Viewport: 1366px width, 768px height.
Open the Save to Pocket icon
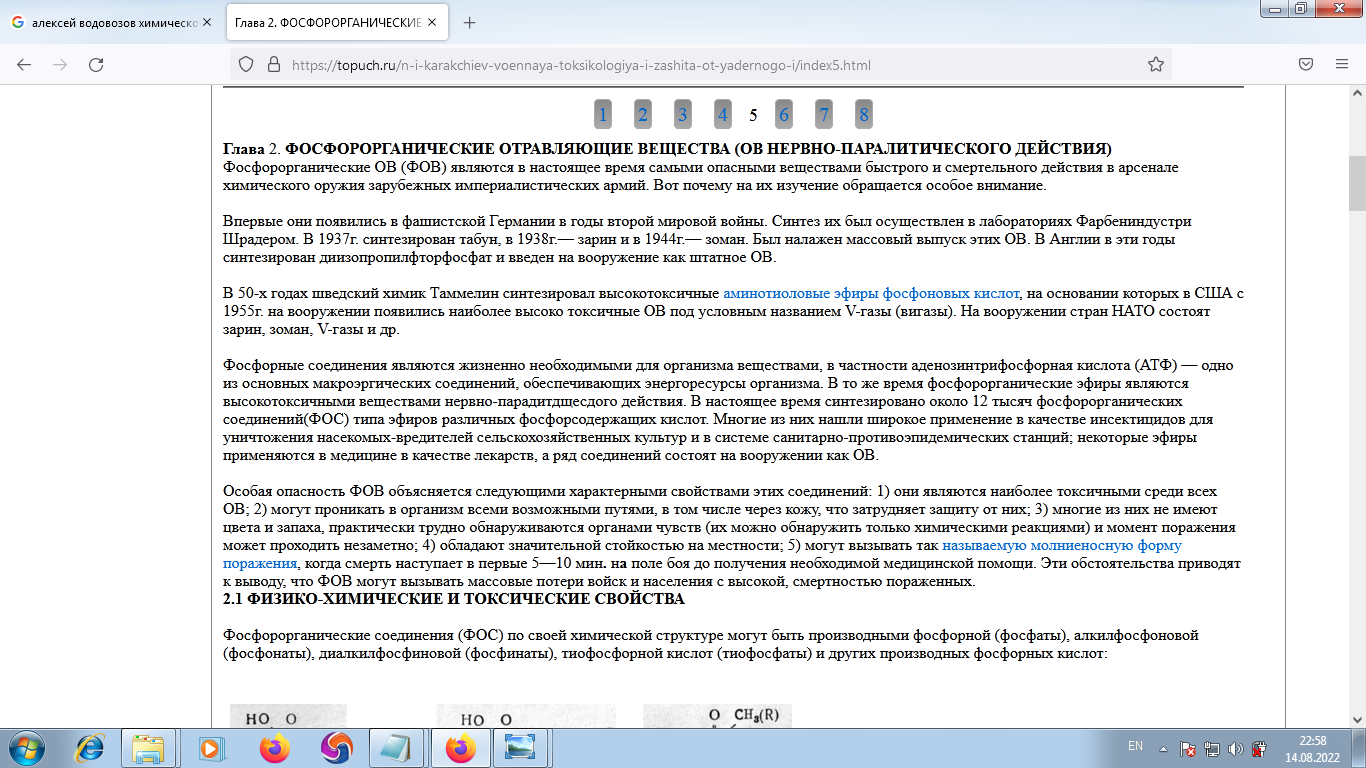tap(1306, 64)
